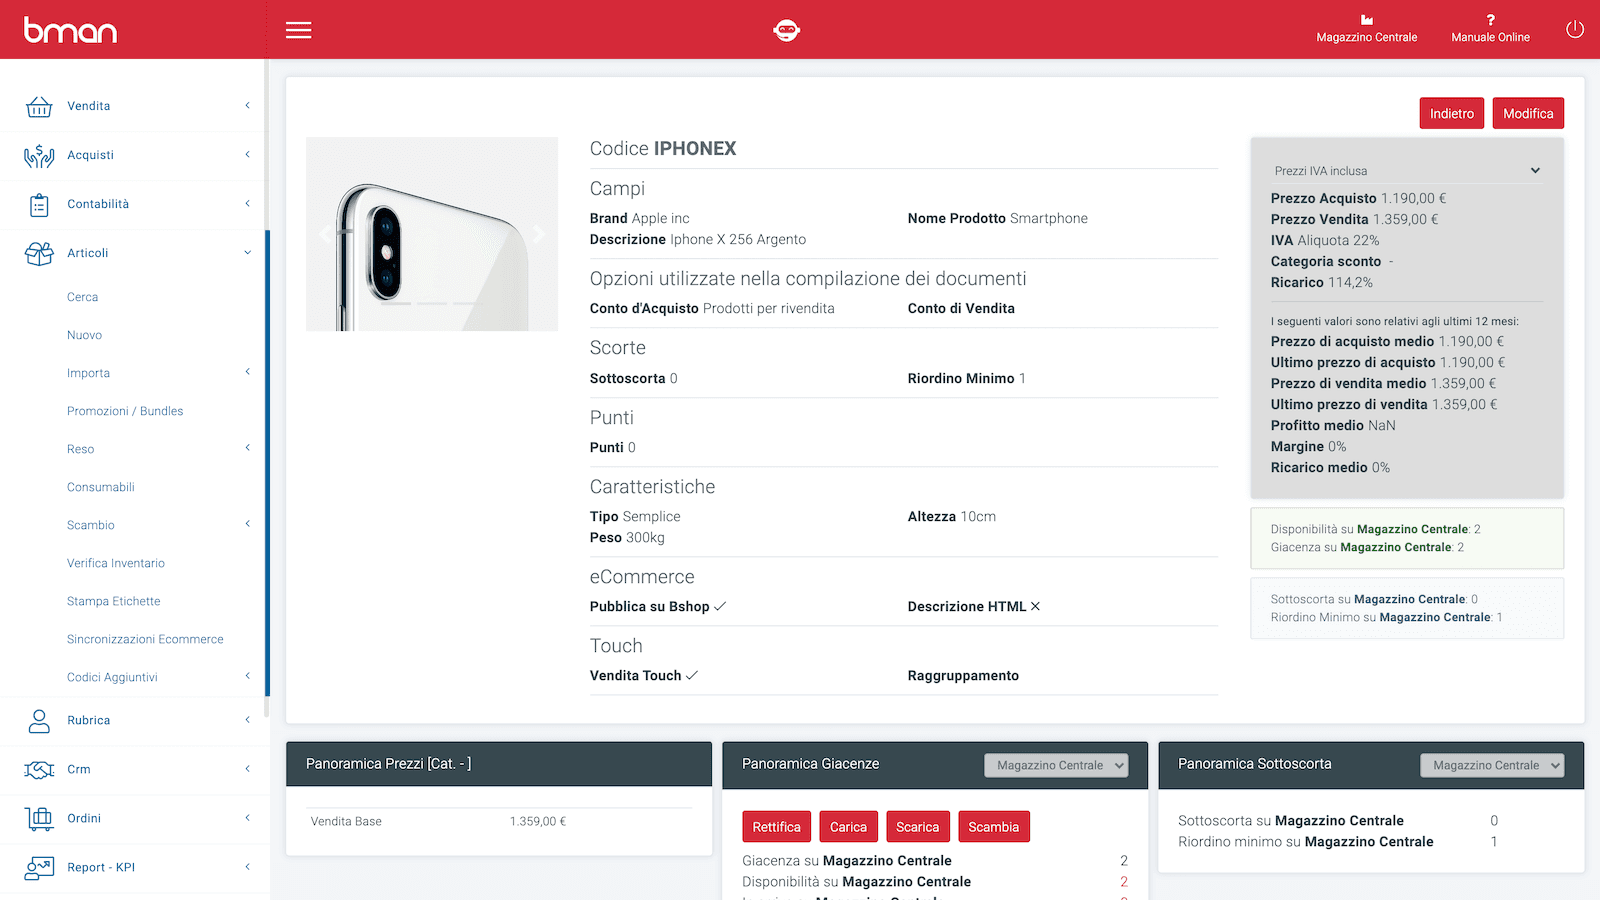Click the power logout icon
The image size is (1600, 900).
[x=1575, y=30]
